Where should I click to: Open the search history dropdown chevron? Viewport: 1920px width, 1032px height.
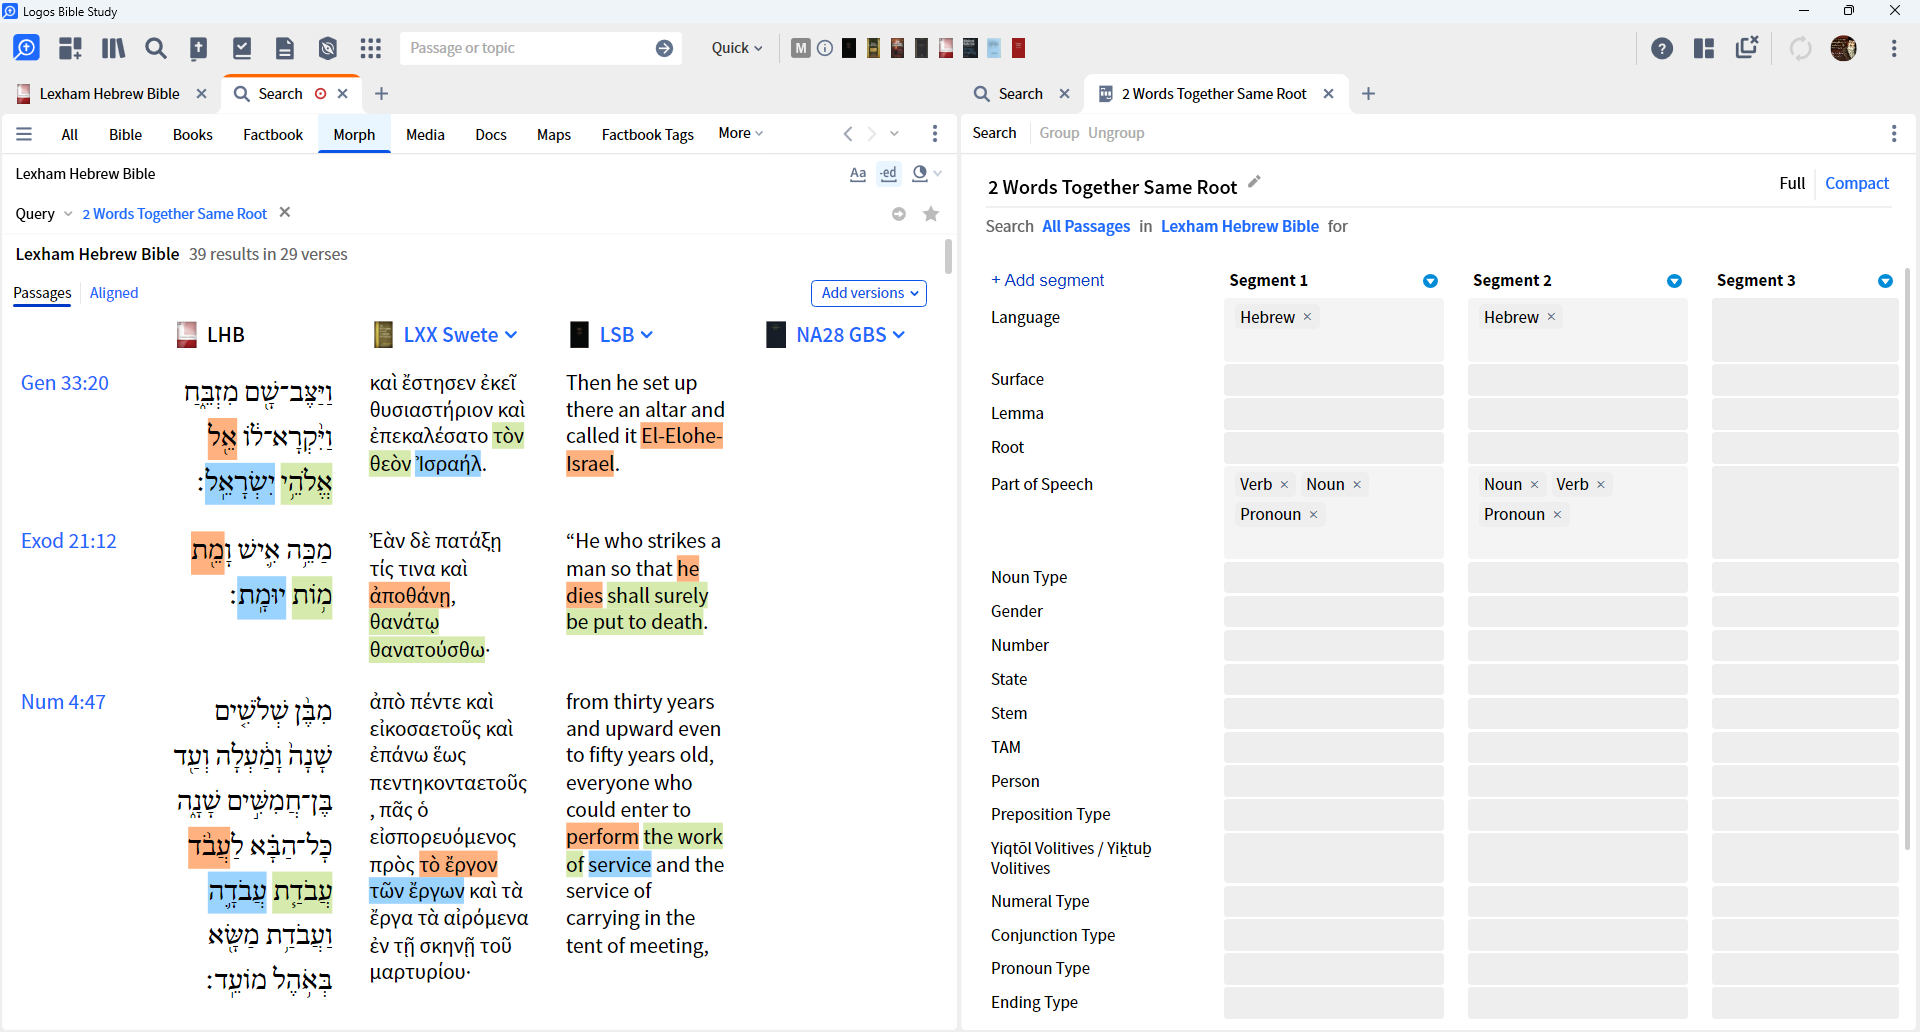(895, 134)
